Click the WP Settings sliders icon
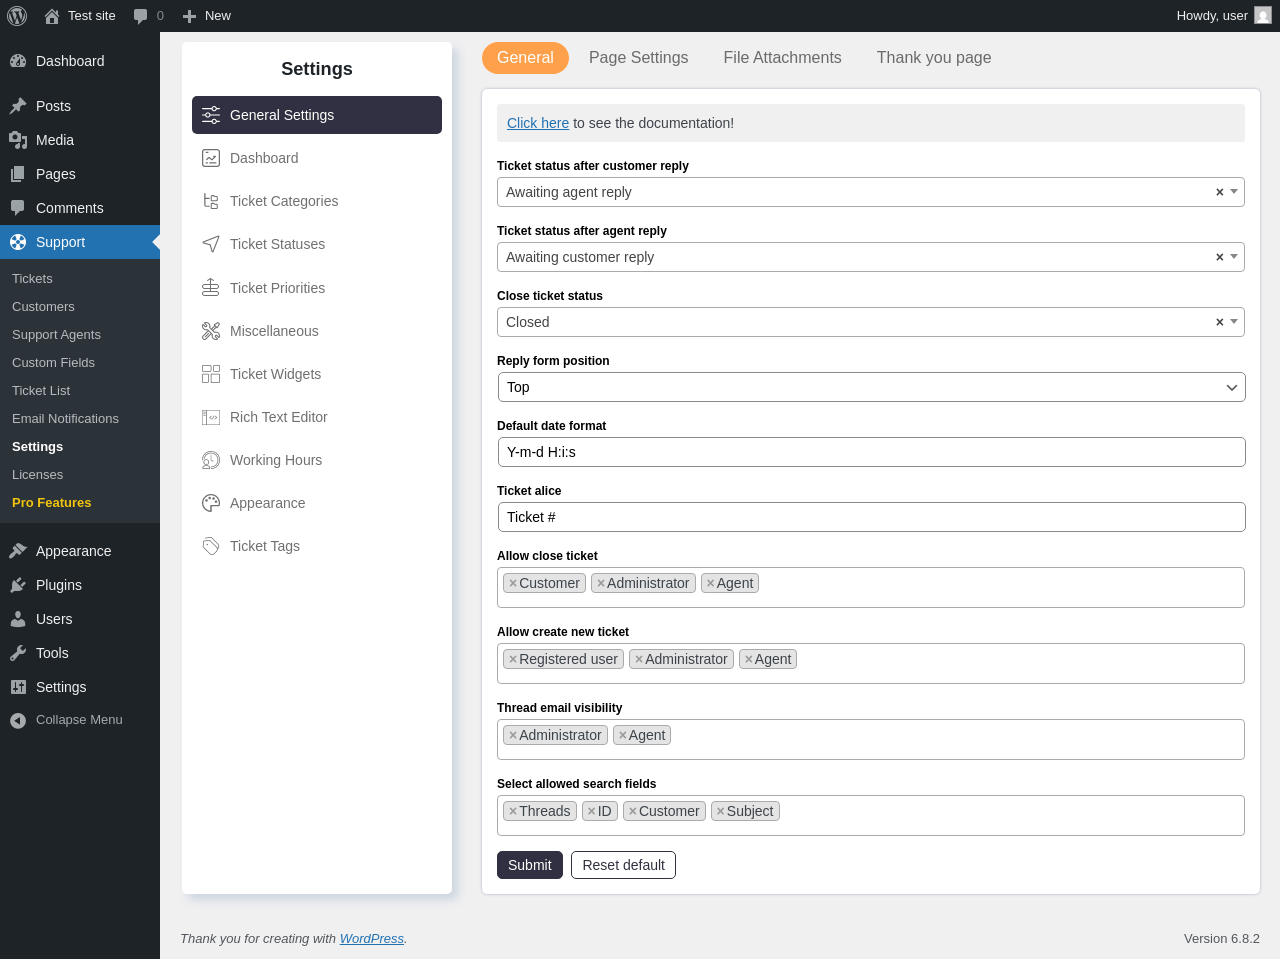 point(18,687)
